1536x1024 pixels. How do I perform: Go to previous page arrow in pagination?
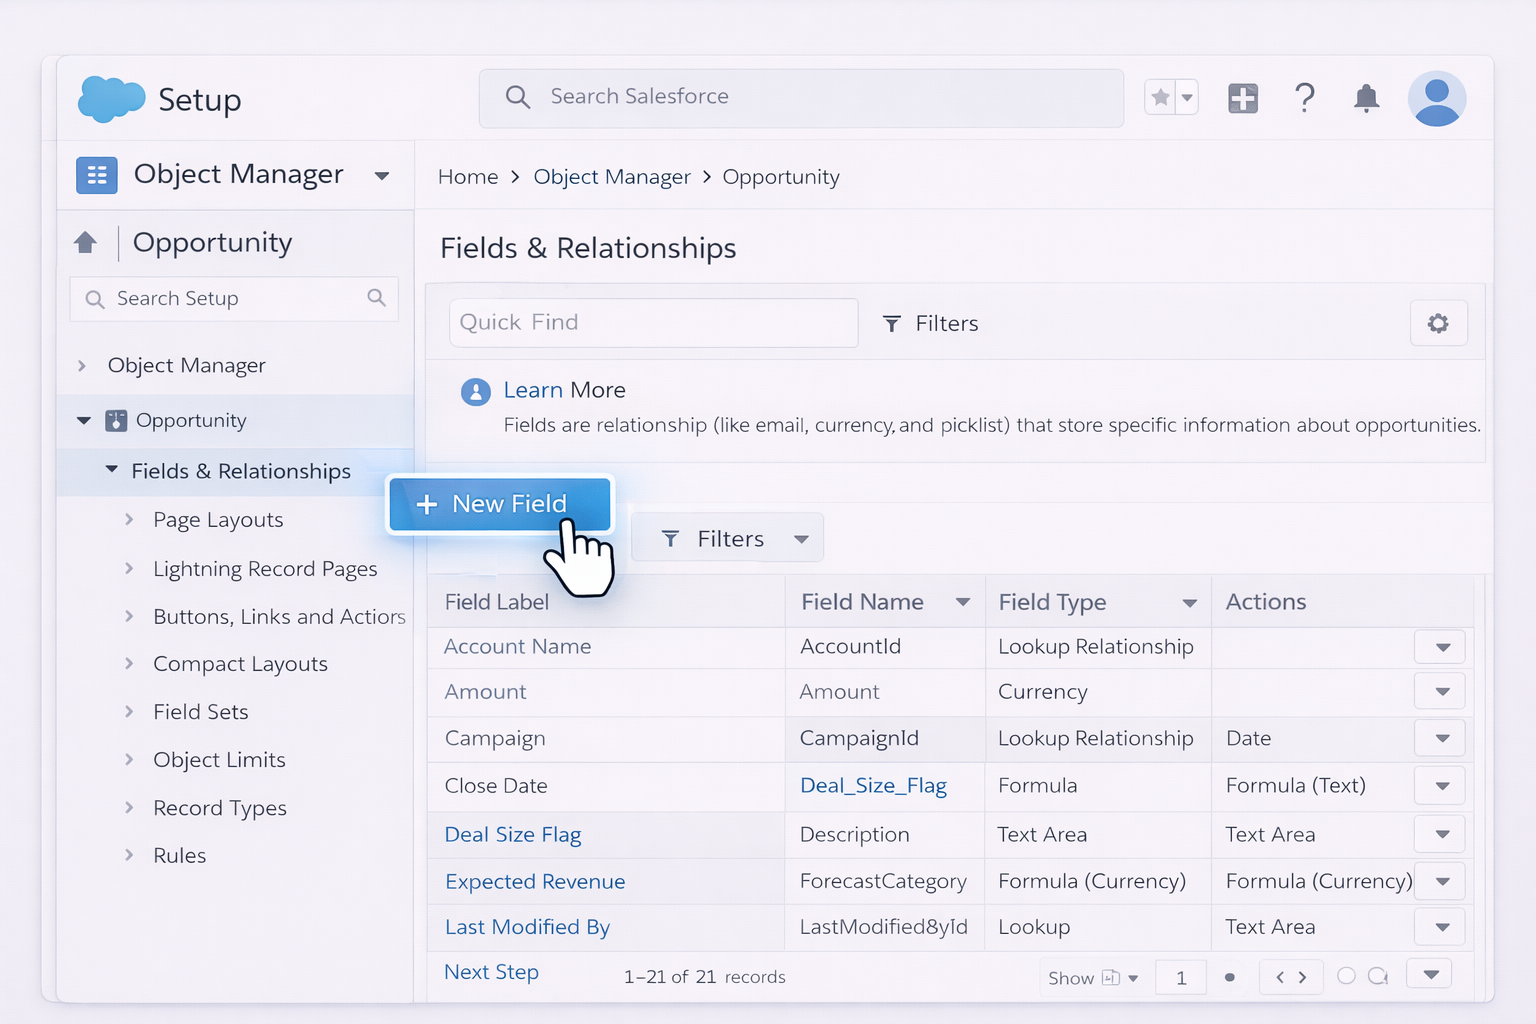point(1280,977)
